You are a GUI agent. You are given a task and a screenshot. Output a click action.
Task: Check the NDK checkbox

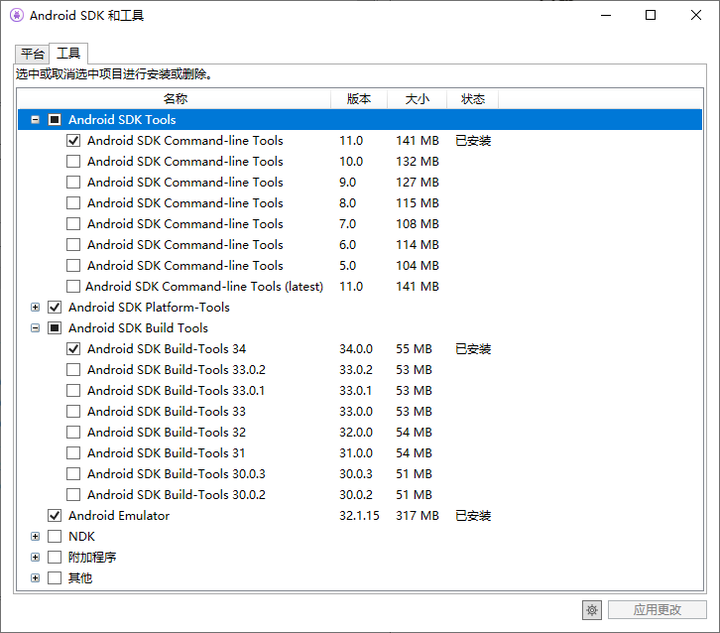pos(55,537)
